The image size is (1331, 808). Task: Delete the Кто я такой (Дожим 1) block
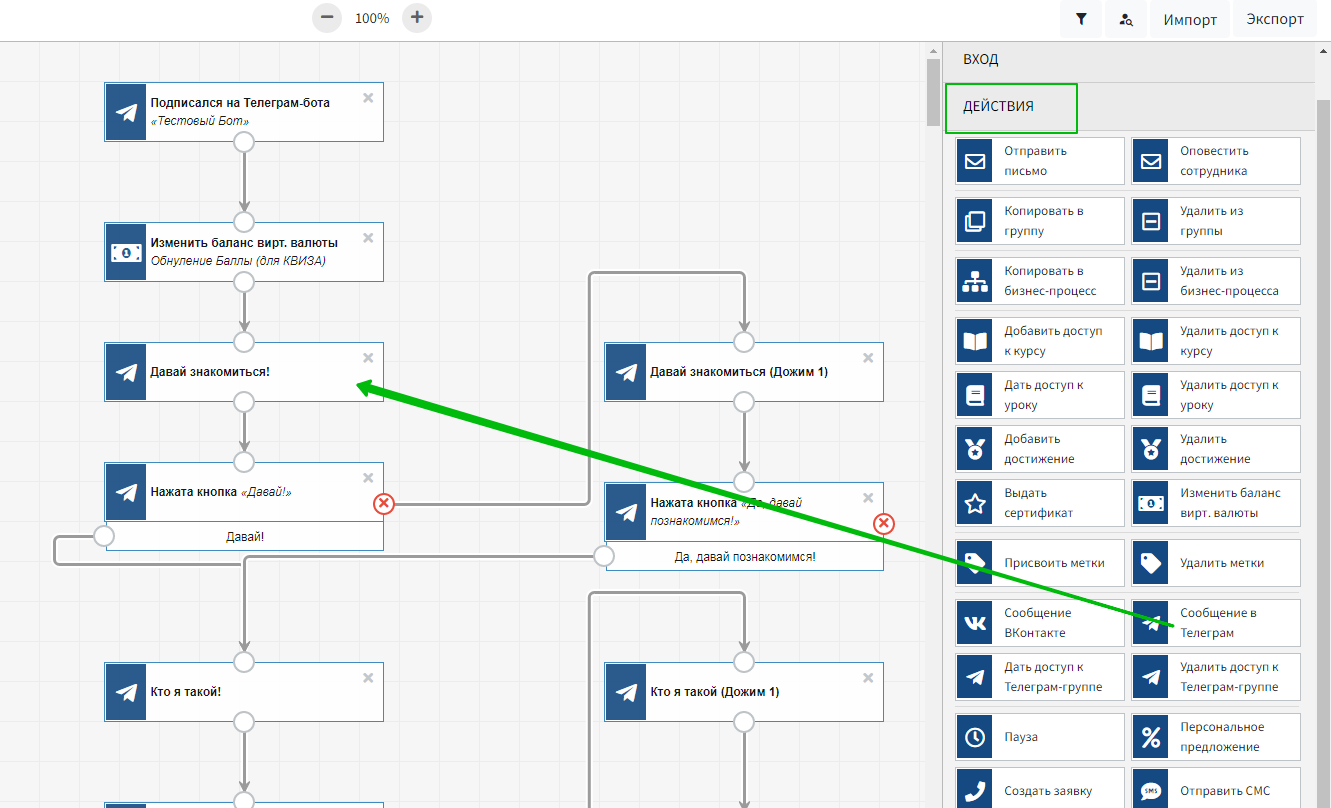coord(868,678)
